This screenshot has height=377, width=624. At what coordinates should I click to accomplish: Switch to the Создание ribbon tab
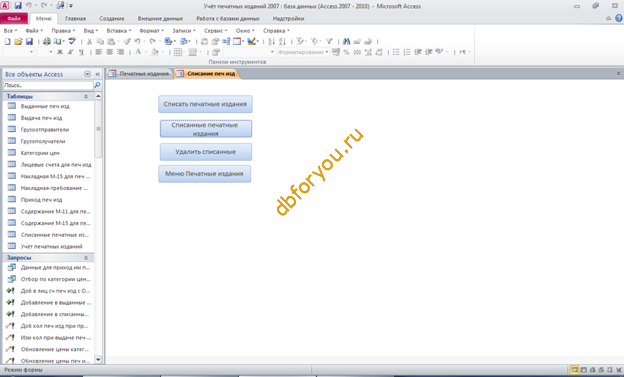[112, 19]
